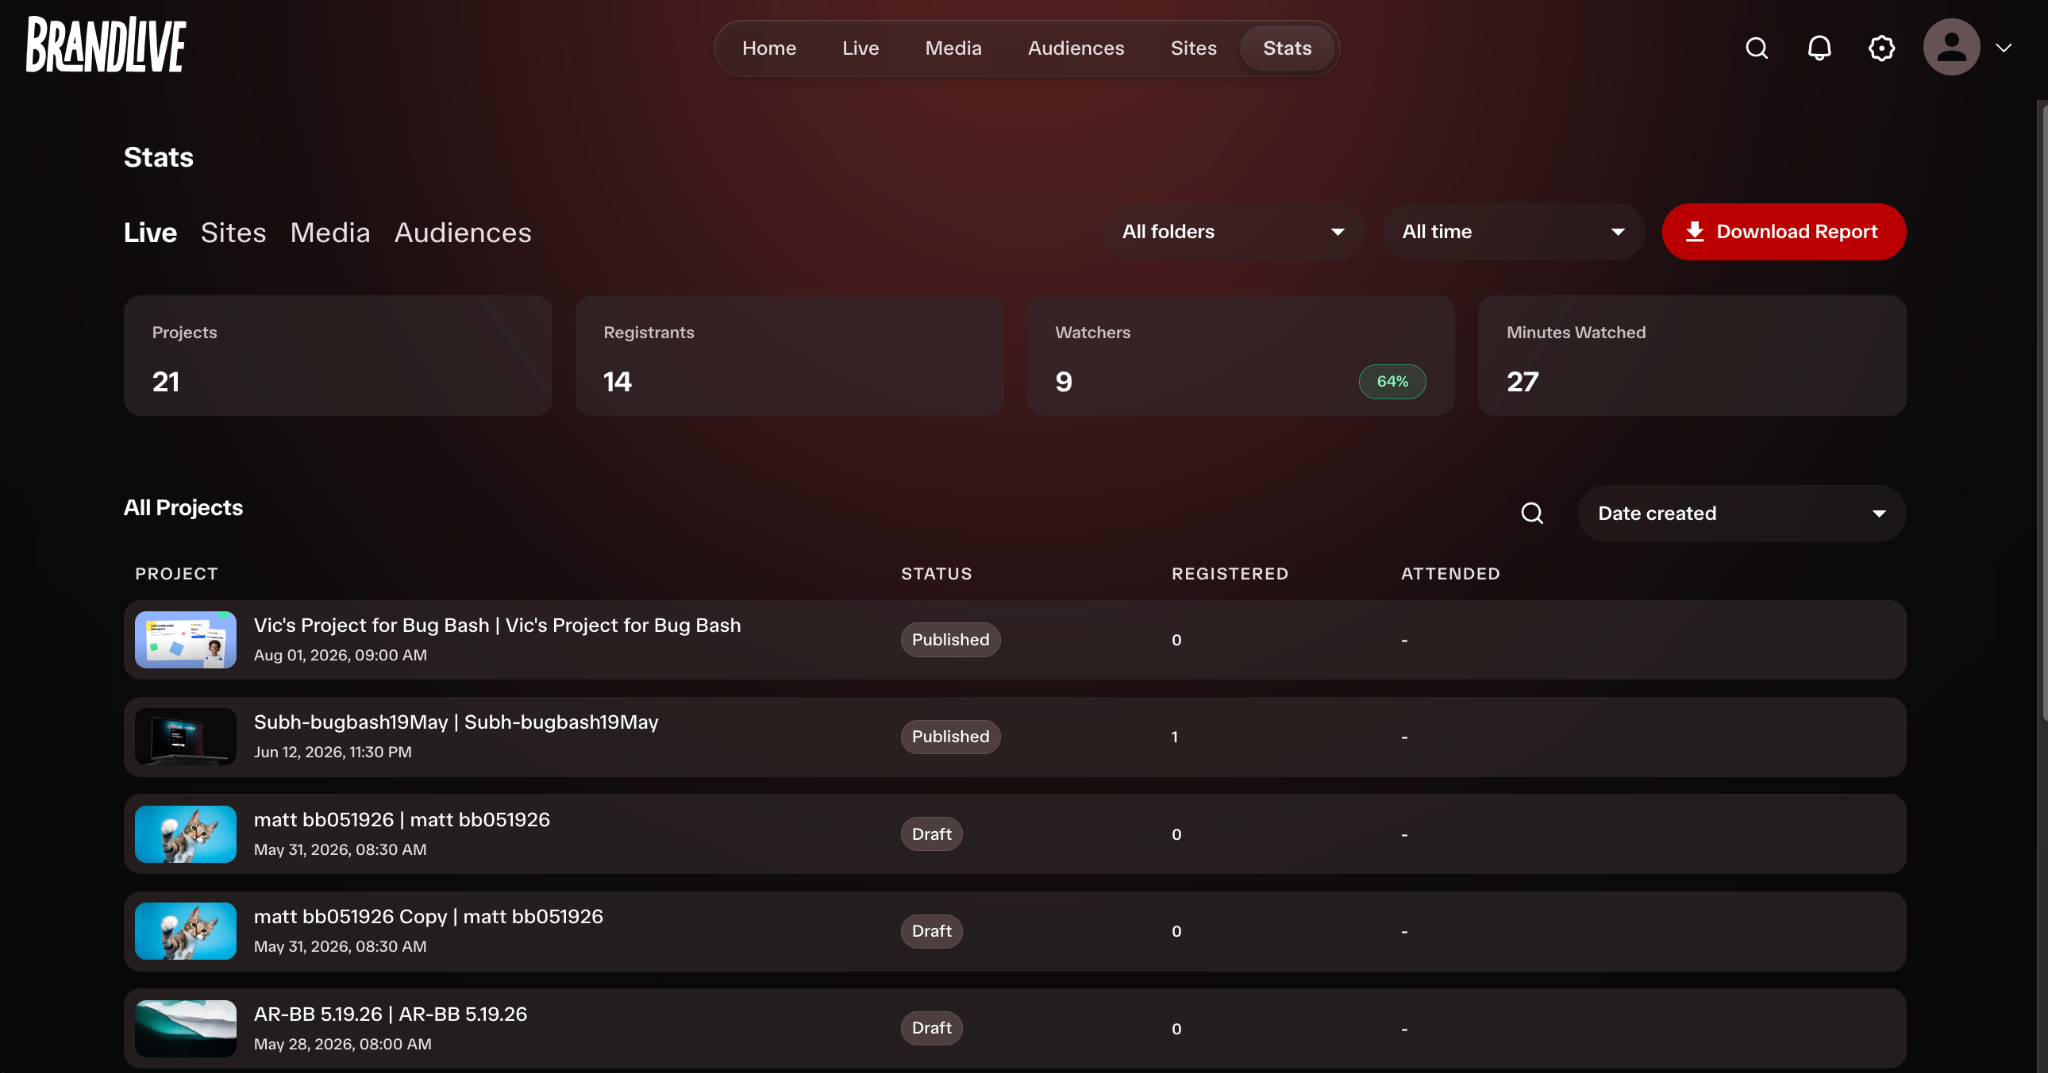Expand account menu chevron beside avatar
2048x1073 pixels.
tap(2004, 48)
